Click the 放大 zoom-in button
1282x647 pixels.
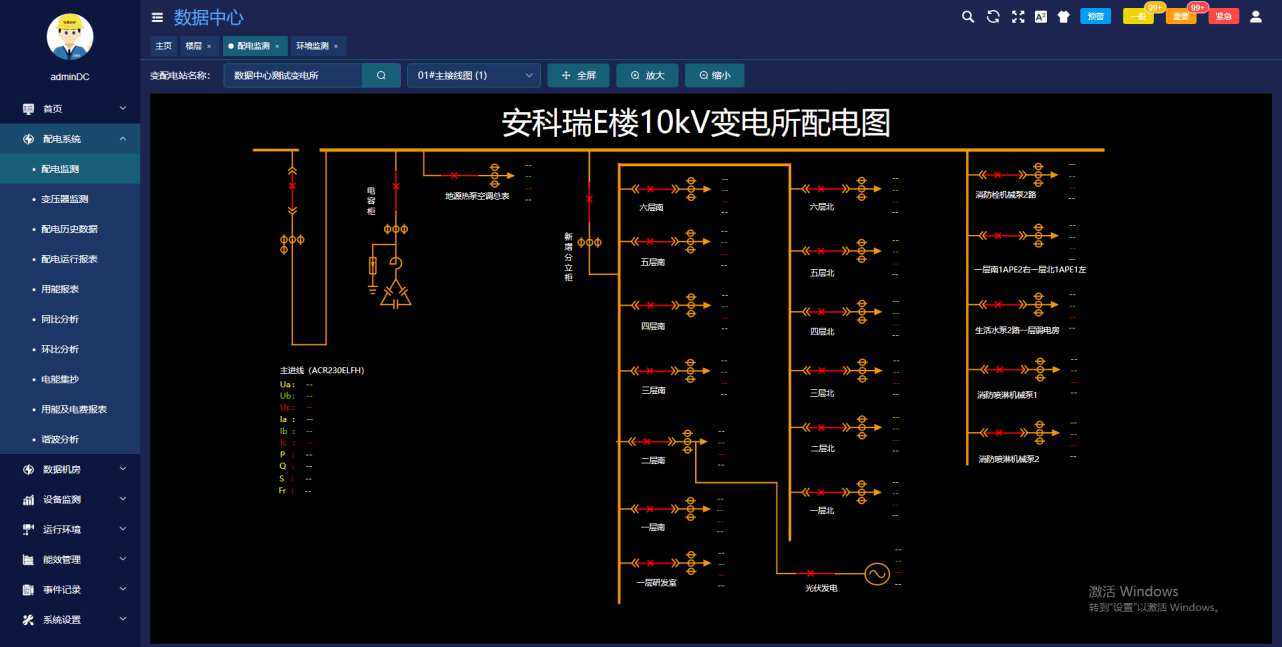coord(646,74)
